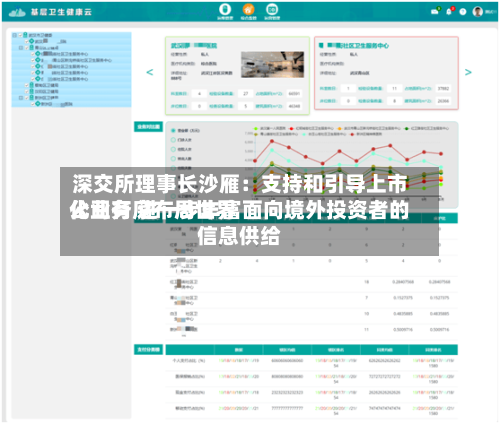Screen dimensions: 500x424
Task: Click the building icon of the root tree node
Action: [25, 35]
